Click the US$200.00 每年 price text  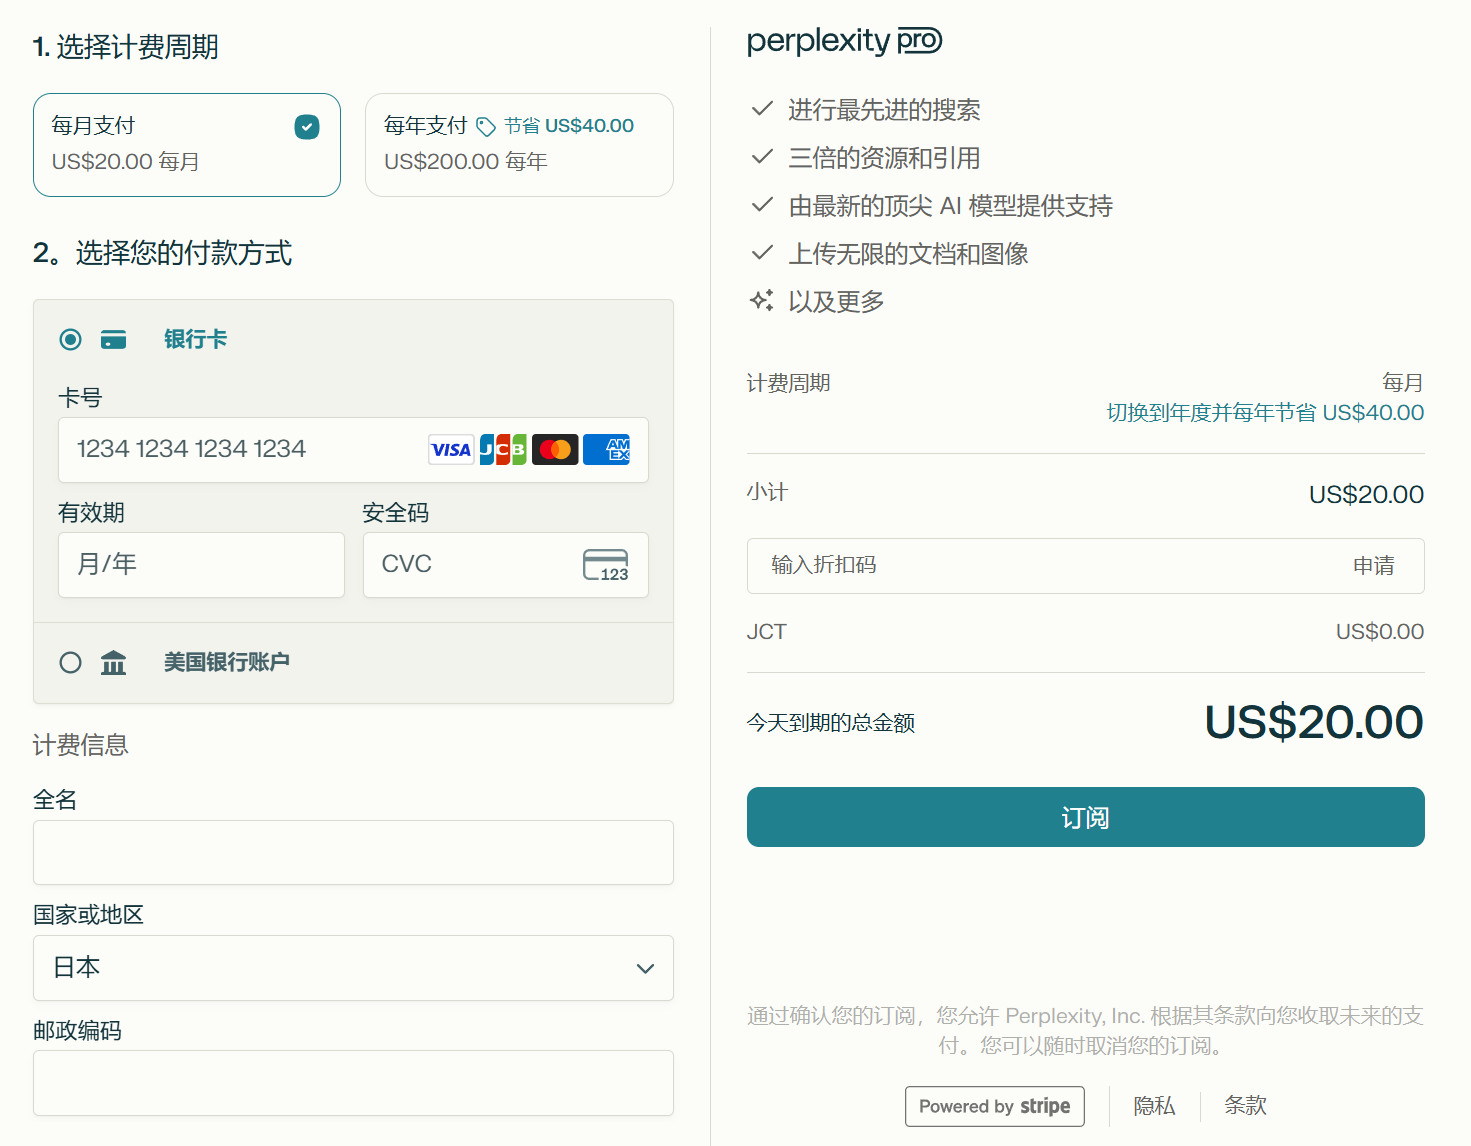466,162
